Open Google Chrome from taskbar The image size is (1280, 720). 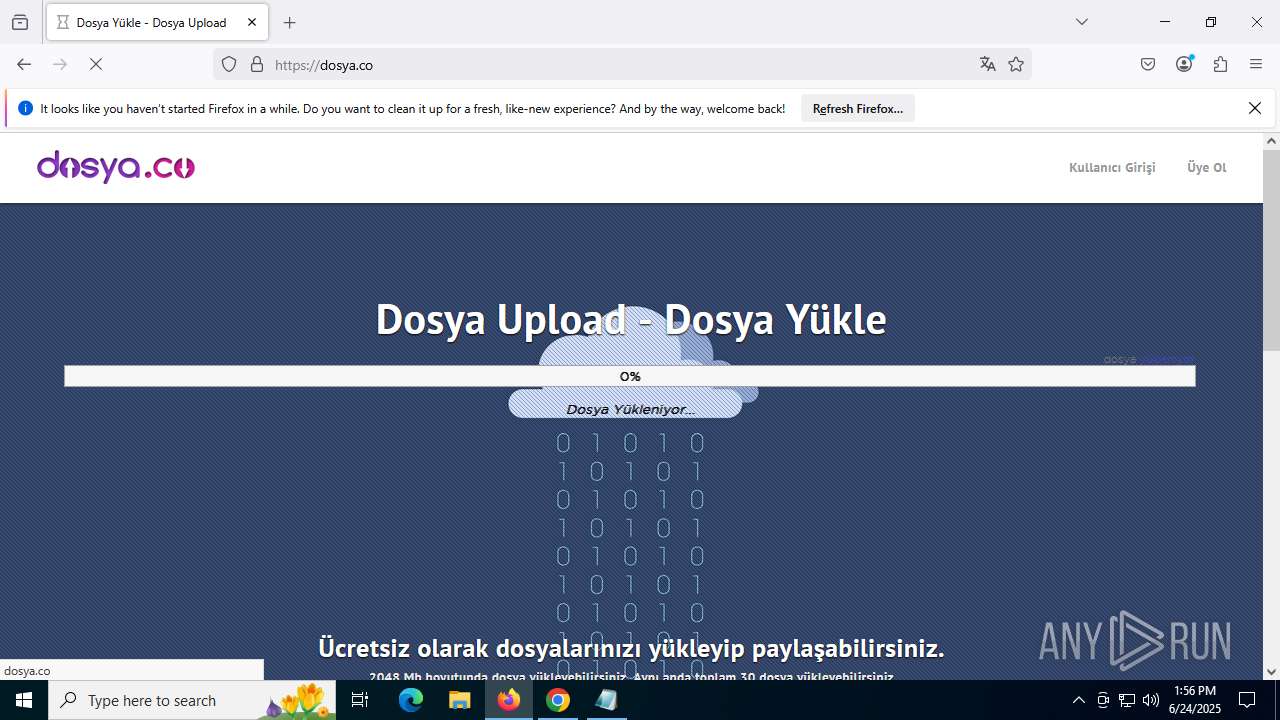click(558, 700)
